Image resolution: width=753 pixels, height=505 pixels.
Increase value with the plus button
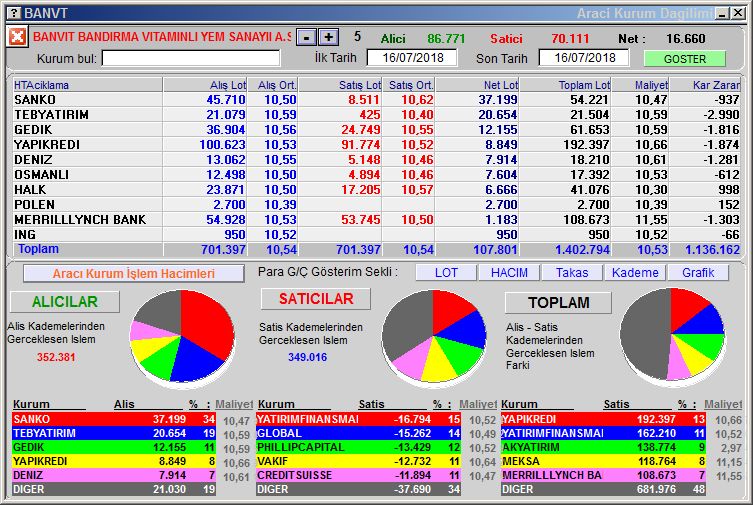(x=328, y=37)
